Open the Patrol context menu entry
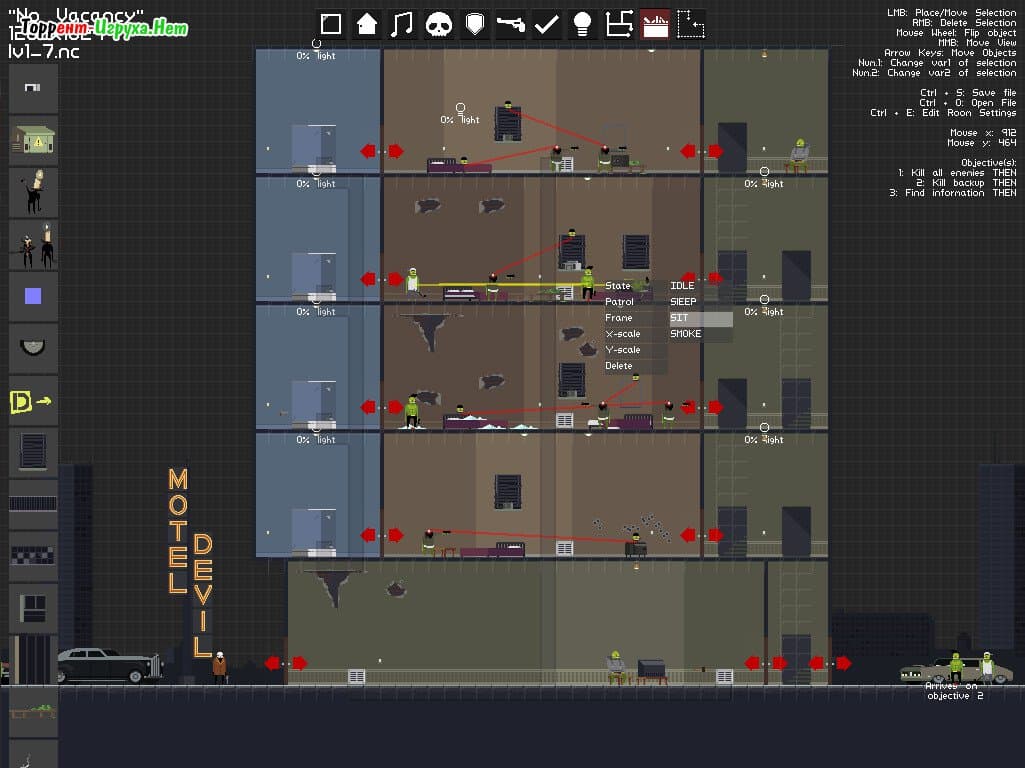The width and height of the screenshot is (1025, 768). [x=620, y=302]
